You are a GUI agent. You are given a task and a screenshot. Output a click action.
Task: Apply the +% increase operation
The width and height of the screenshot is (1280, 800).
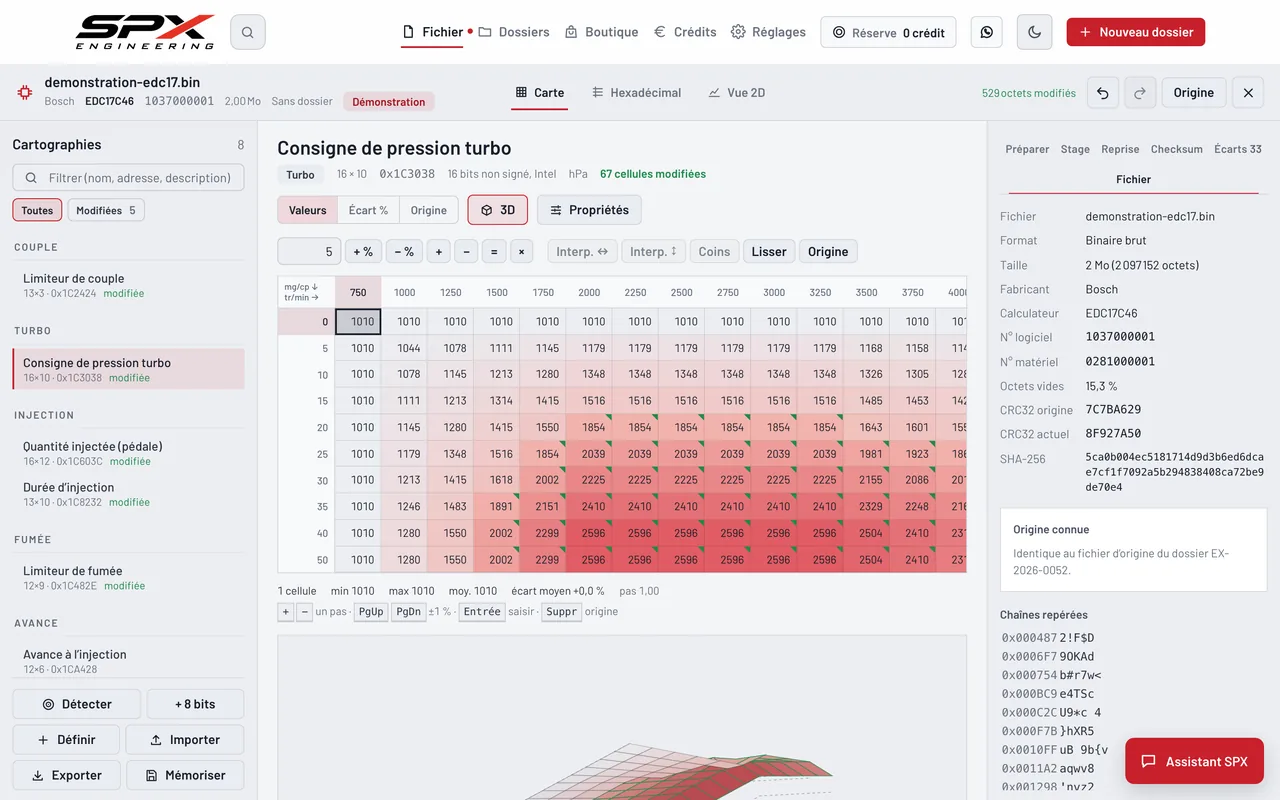tap(363, 252)
